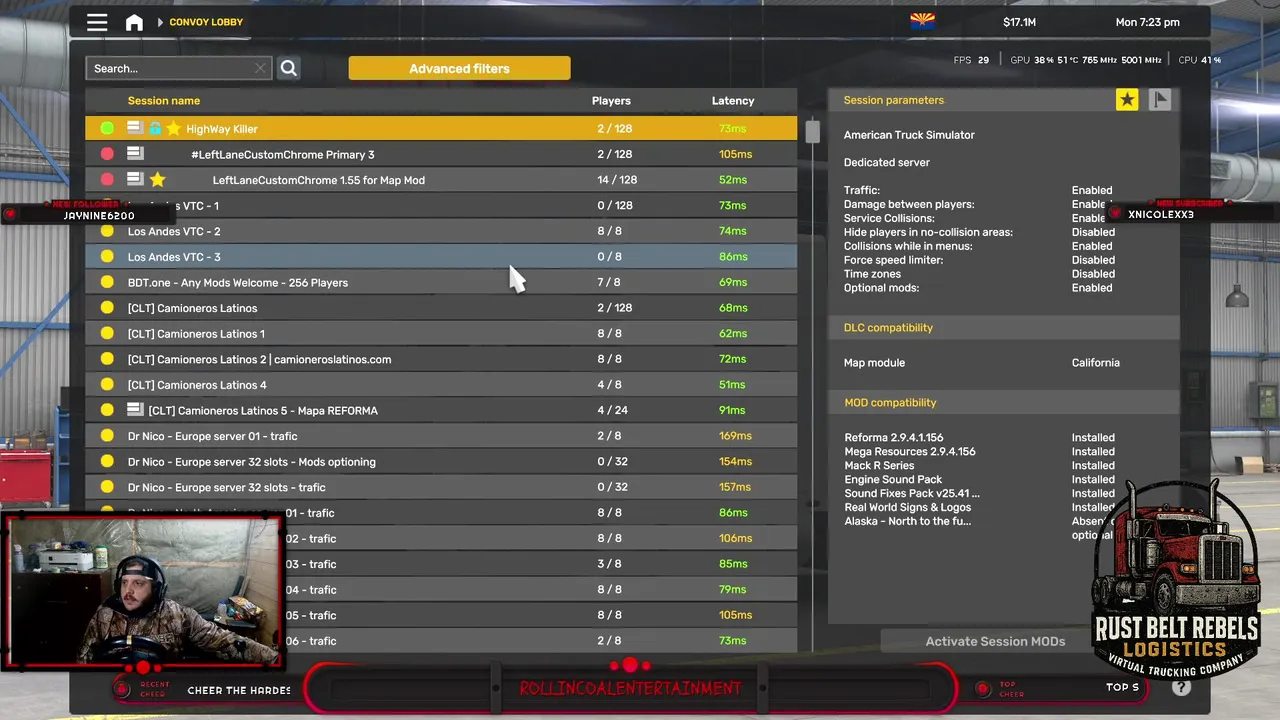
Task: Click mods icon on #LeftLaneCustomChrome Primary 3 row
Action: coord(135,154)
